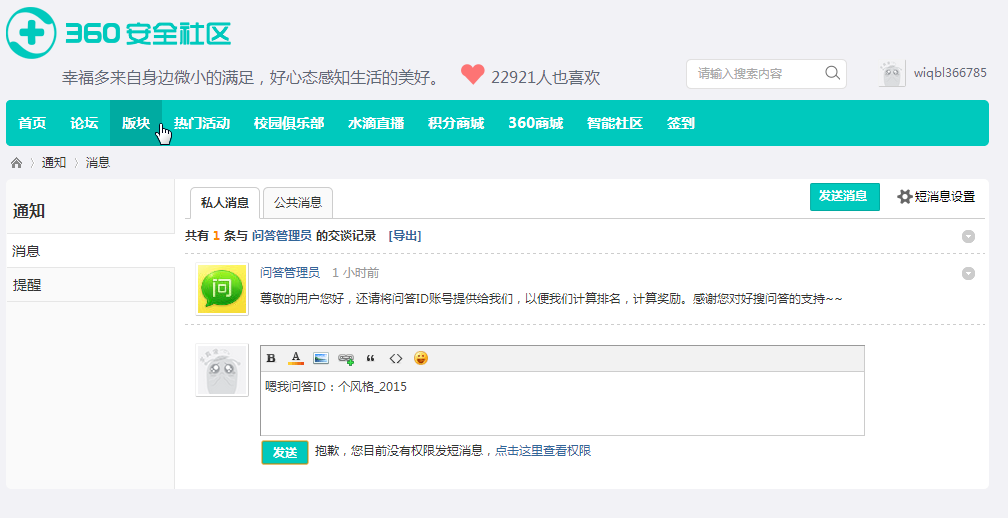Click the search magnifier icon
Screen dimensions: 1008x518
832,73
